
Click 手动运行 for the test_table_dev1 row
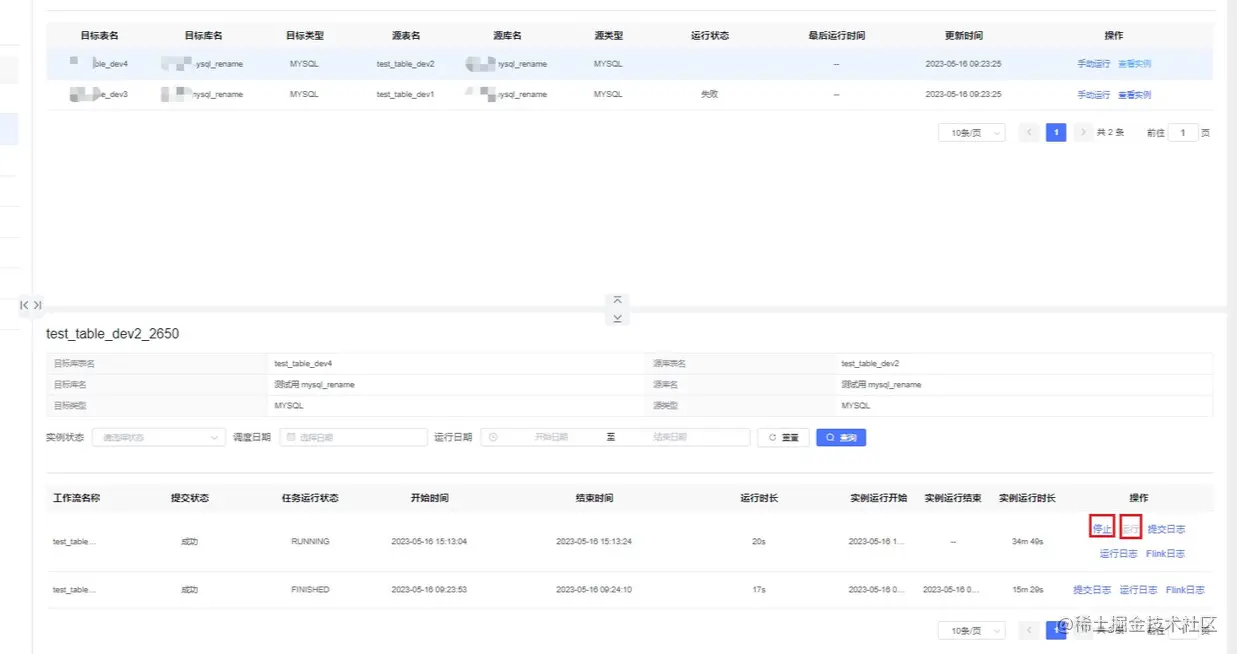pyautogui.click(x=1093, y=95)
